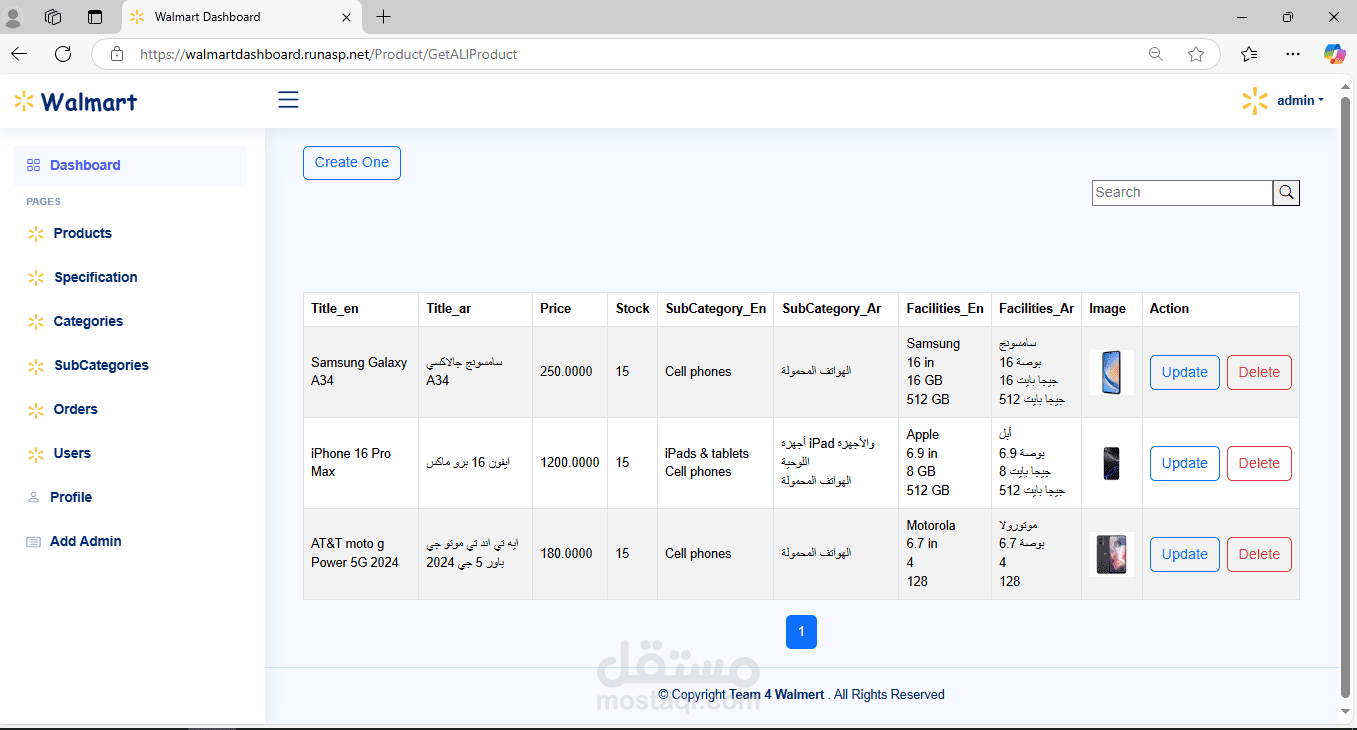The width and height of the screenshot is (1357, 730).
Task: Go to the Specification page
Action: pos(96,277)
